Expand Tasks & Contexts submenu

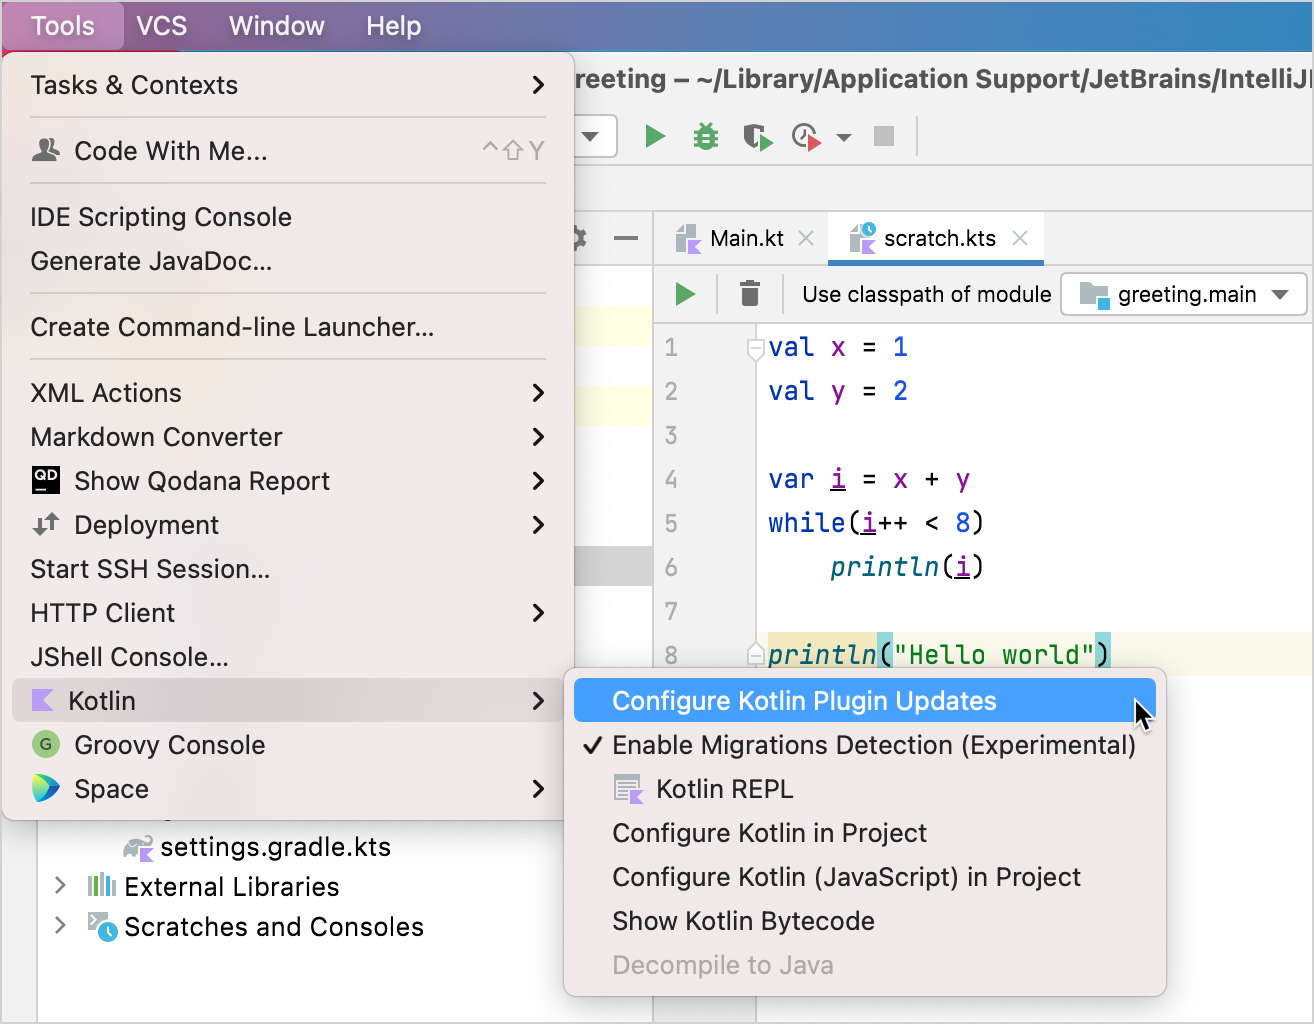pyautogui.click(x=288, y=85)
